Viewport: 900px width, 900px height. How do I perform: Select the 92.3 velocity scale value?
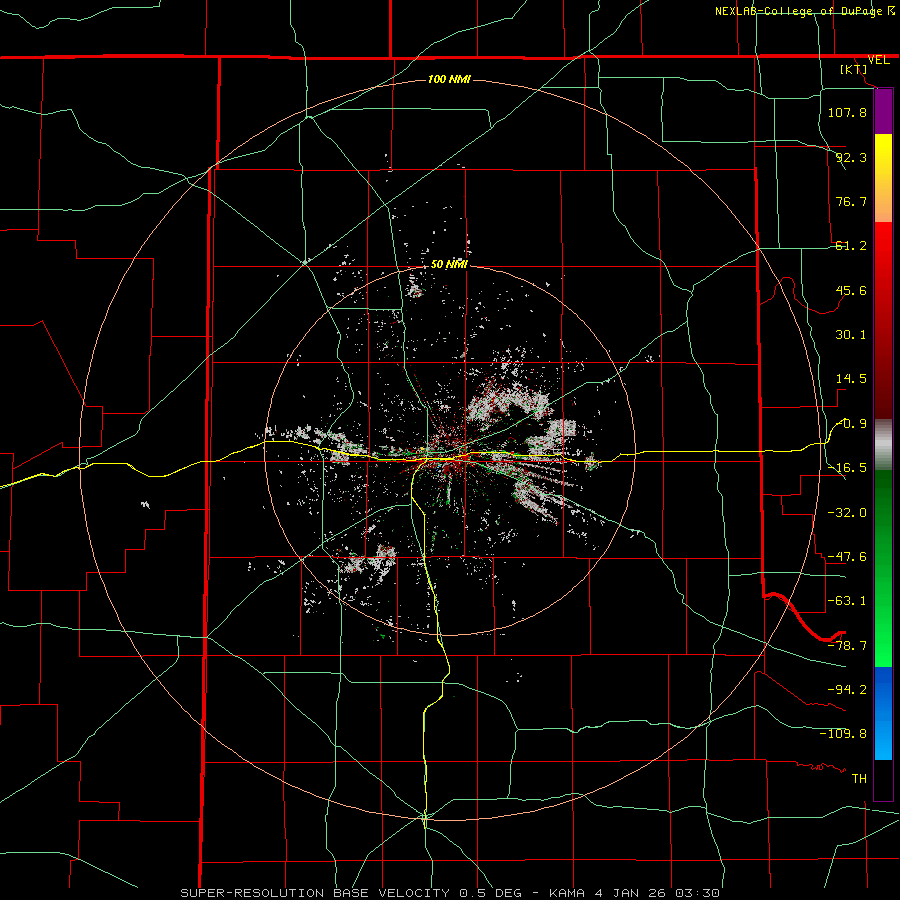[851, 157]
